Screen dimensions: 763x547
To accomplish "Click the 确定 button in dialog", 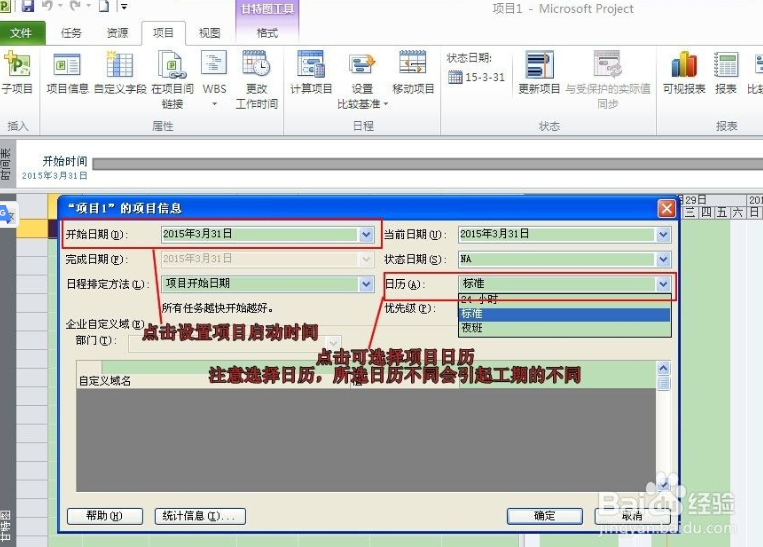I will 544,516.
